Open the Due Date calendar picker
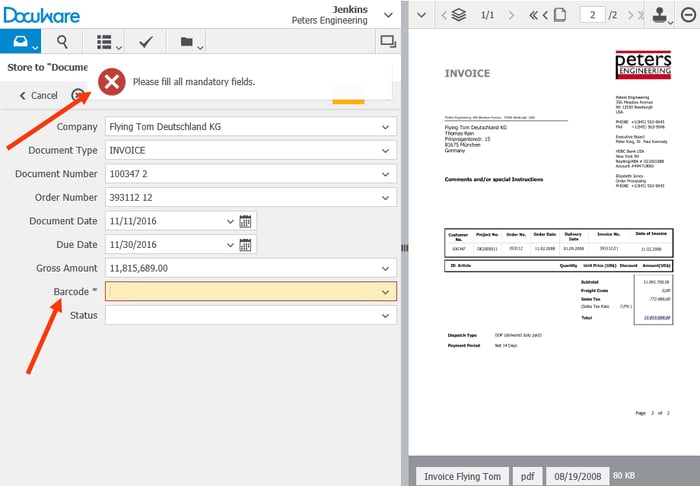The image size is (700, 486). [x=246, y=244]
